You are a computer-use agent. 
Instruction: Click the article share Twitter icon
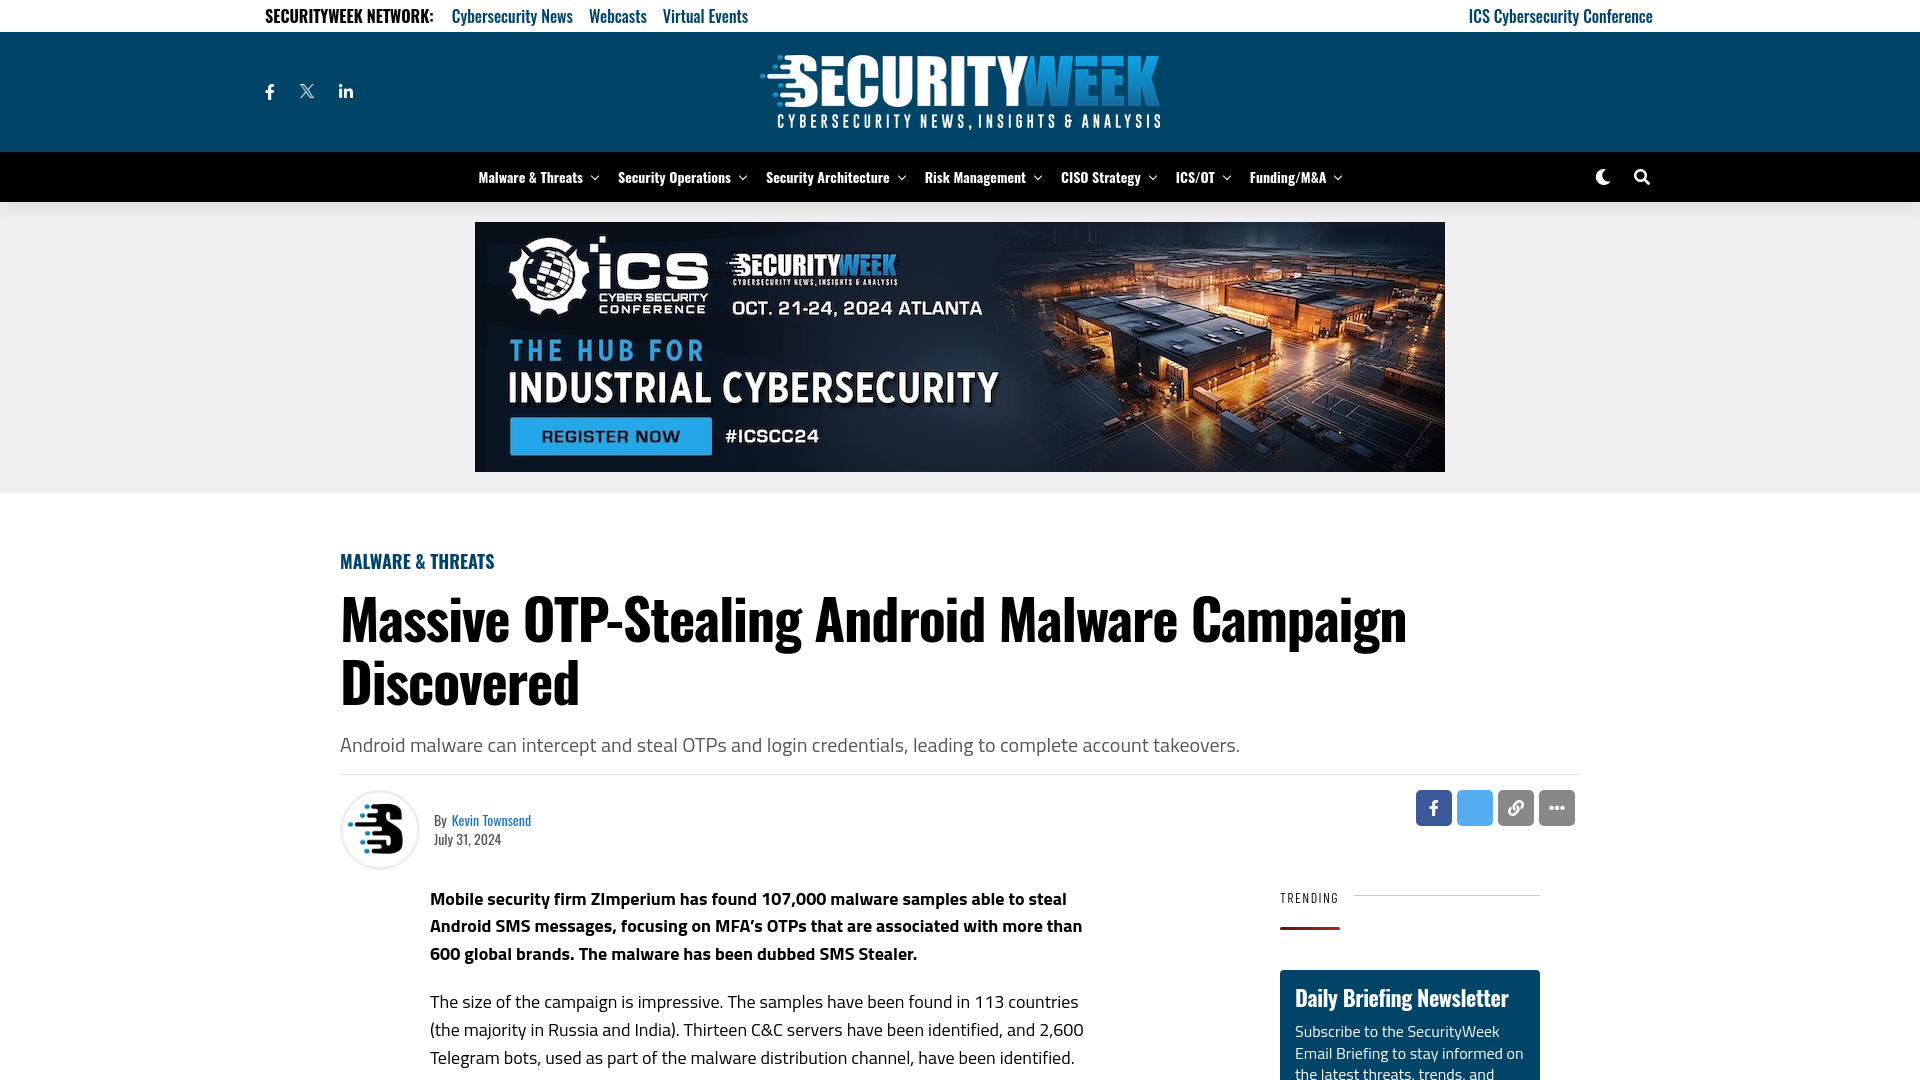click(1474, 807)
